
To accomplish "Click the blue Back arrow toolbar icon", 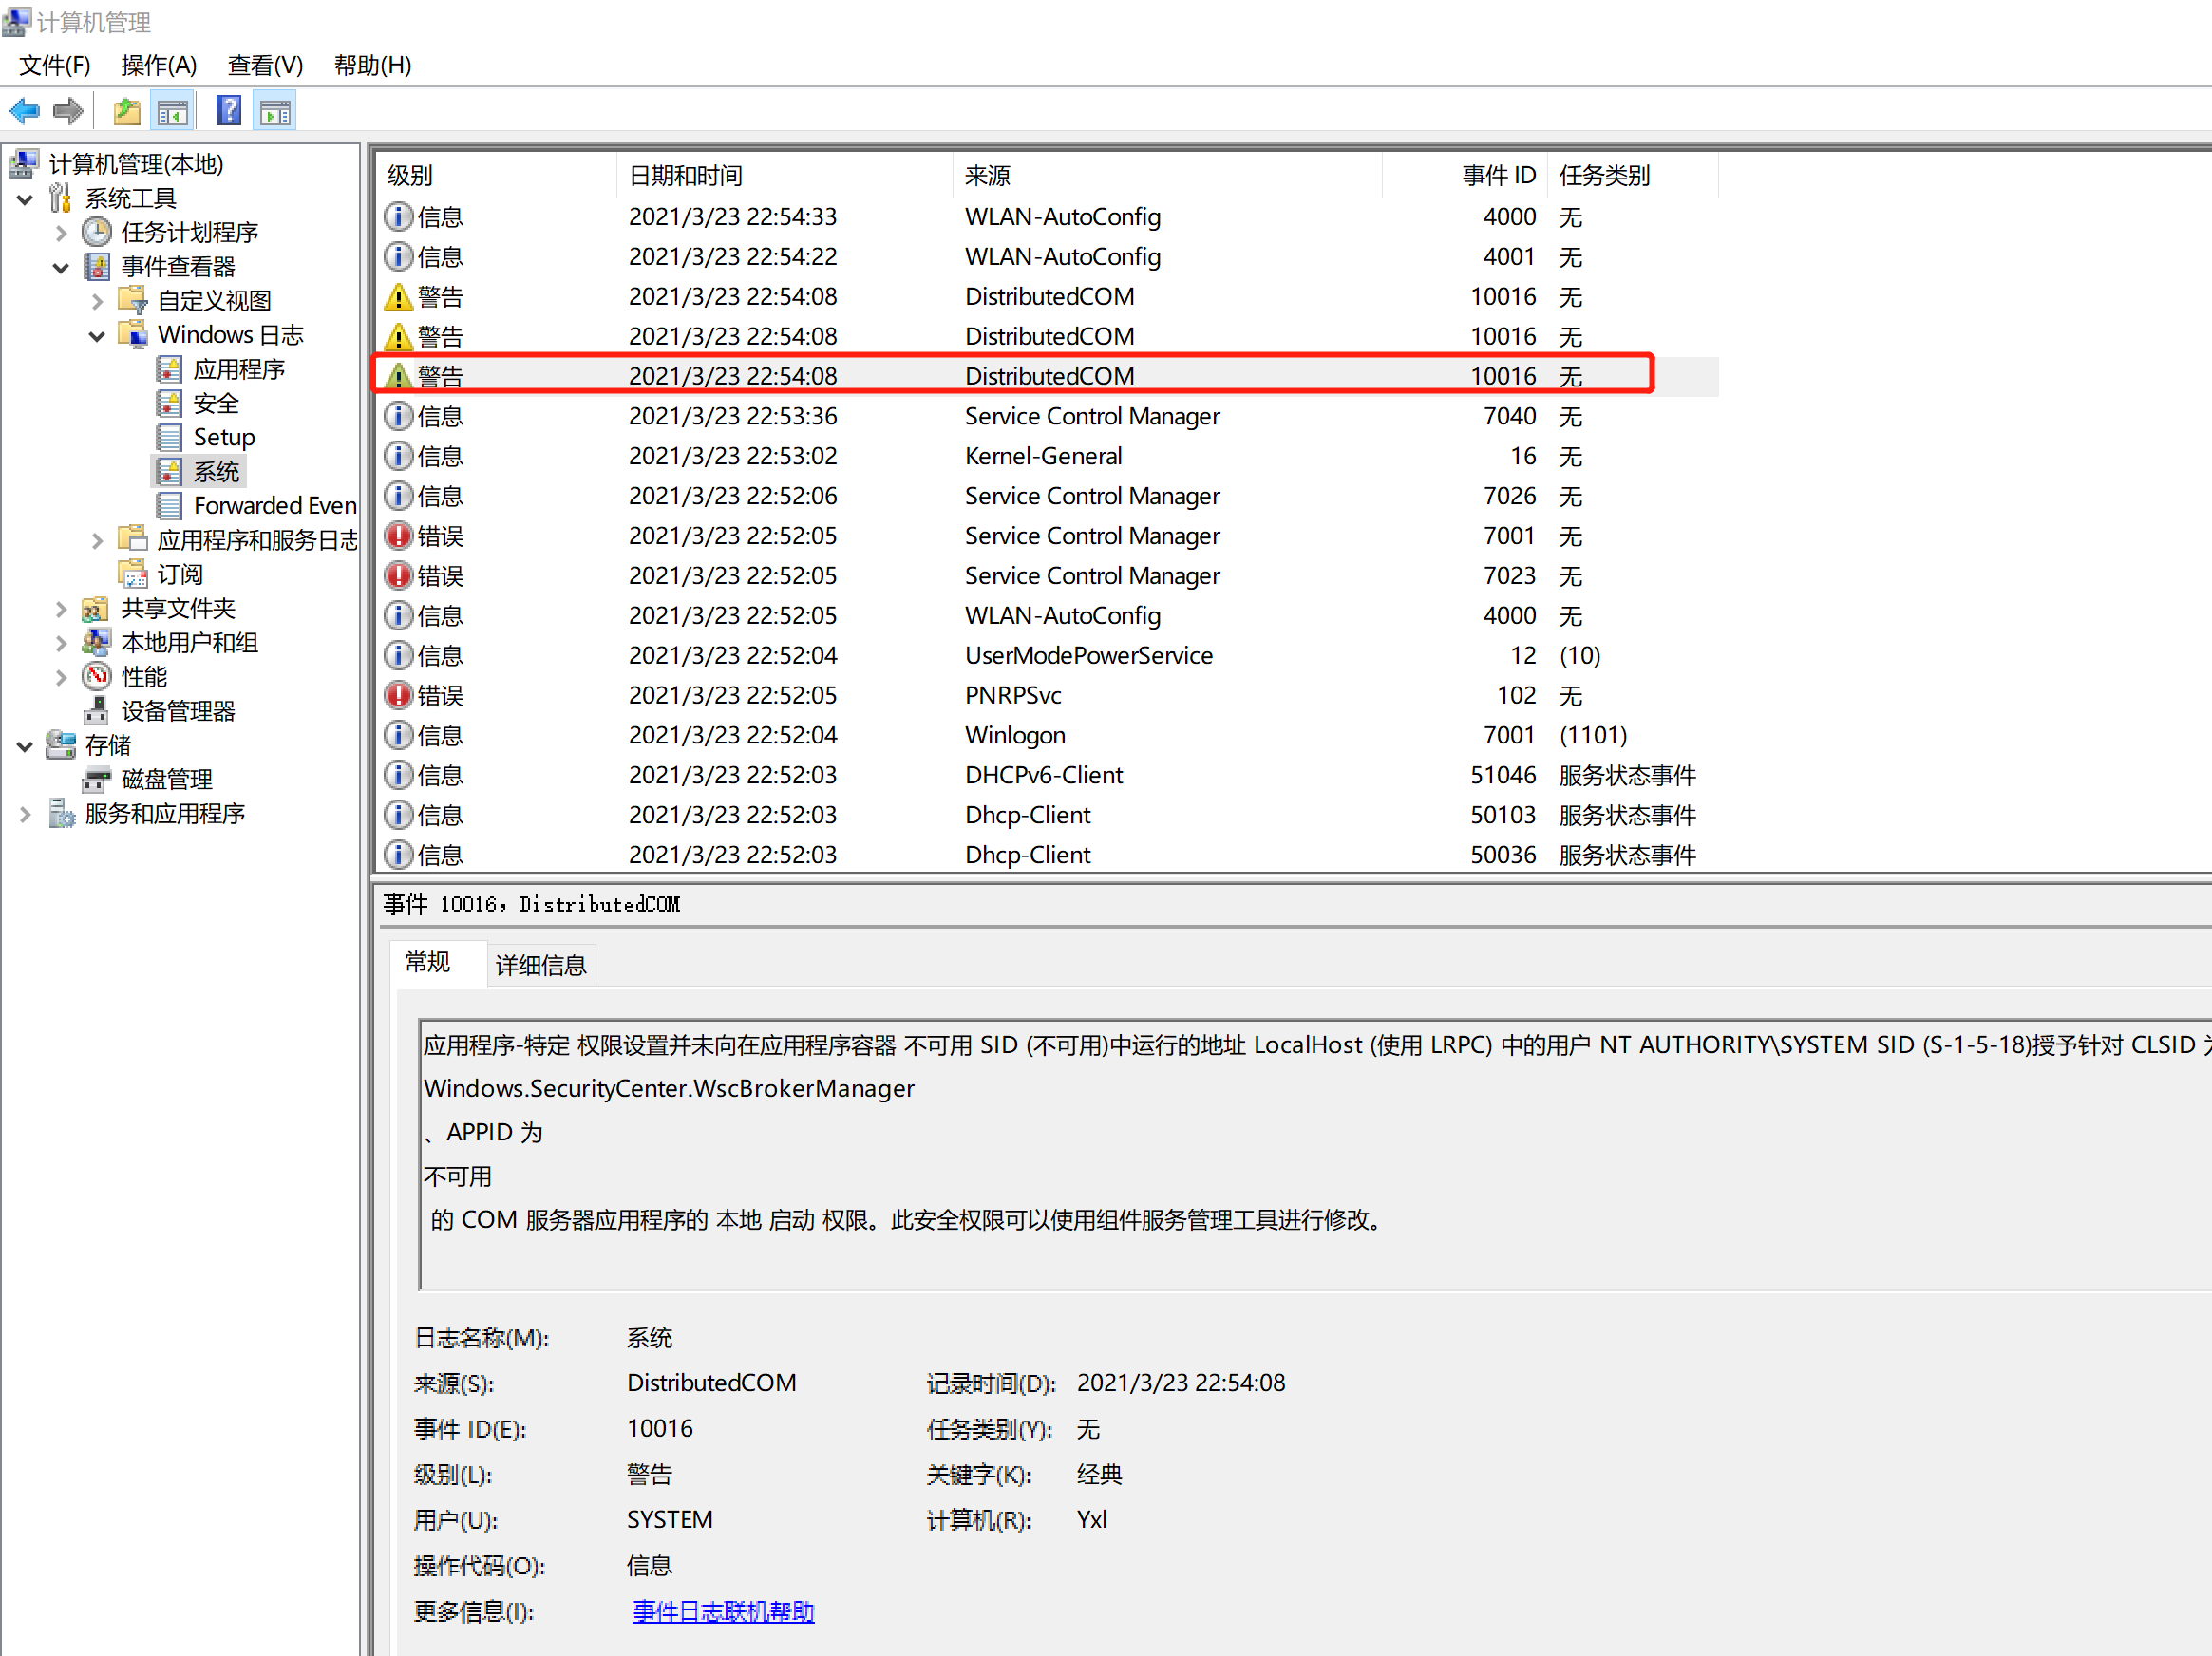I will coord(25,111).
